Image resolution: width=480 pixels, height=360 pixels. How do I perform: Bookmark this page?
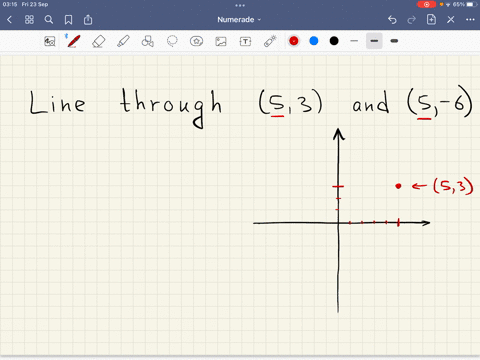pyautogui.click(x=68, y=20)
